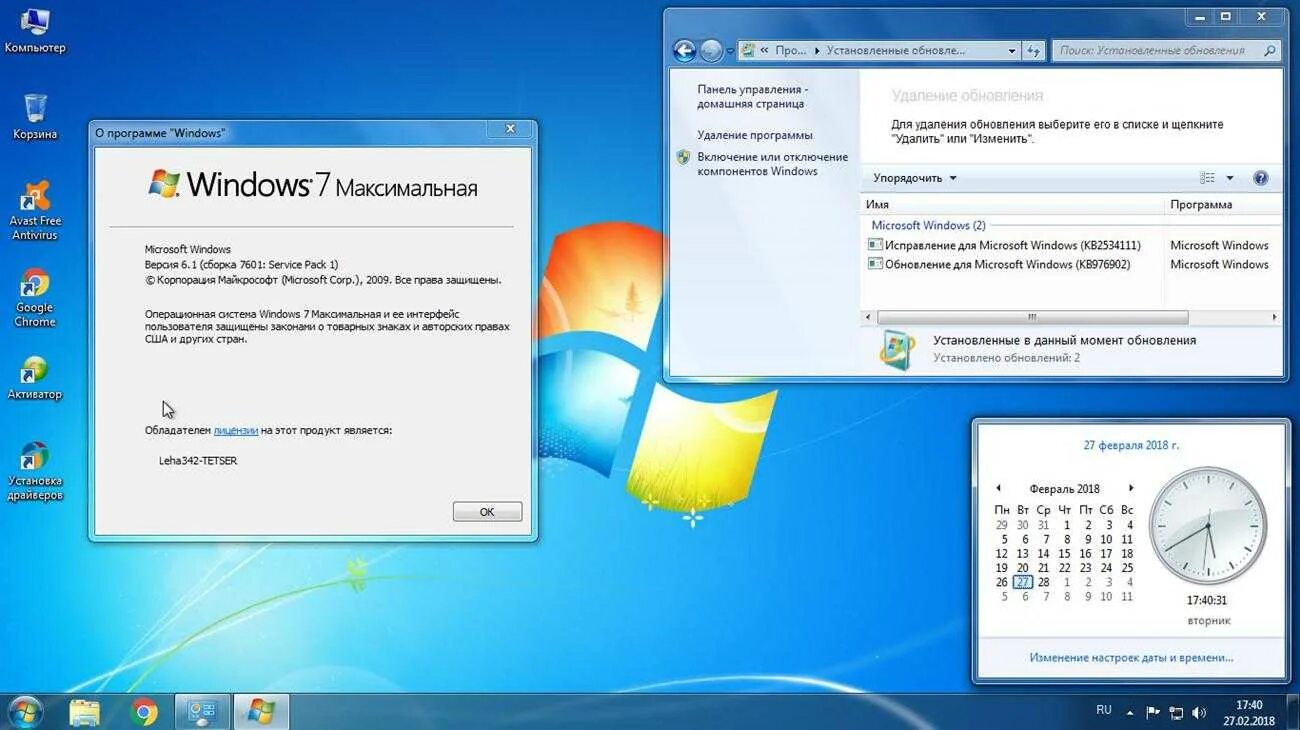Viewport: 1300px width, 730px height.
Task: Open Chrome from the taskbar
Action: tap(144, 712)
